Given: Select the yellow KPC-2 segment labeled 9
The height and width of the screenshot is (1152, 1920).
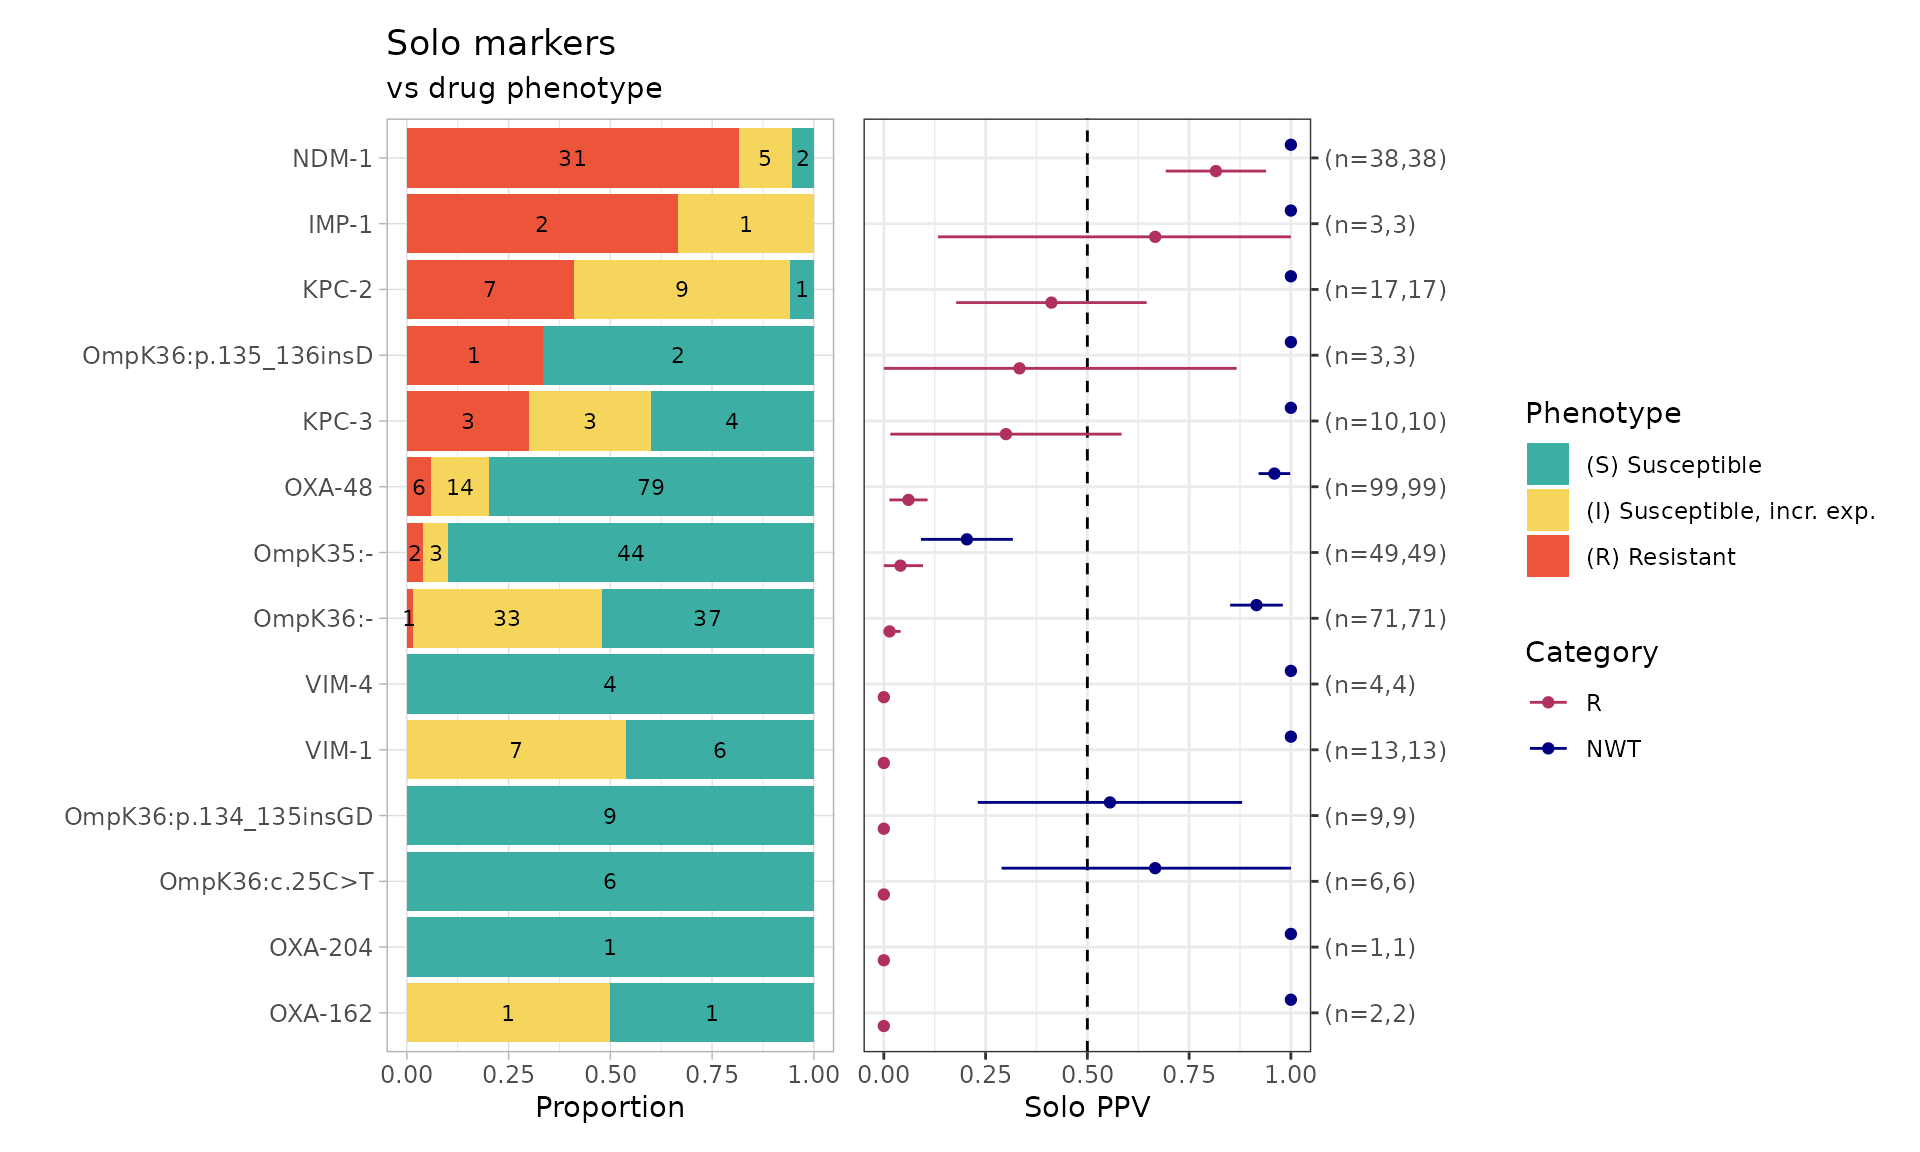Looking at the screenshot, I should [x=681, y=290].
